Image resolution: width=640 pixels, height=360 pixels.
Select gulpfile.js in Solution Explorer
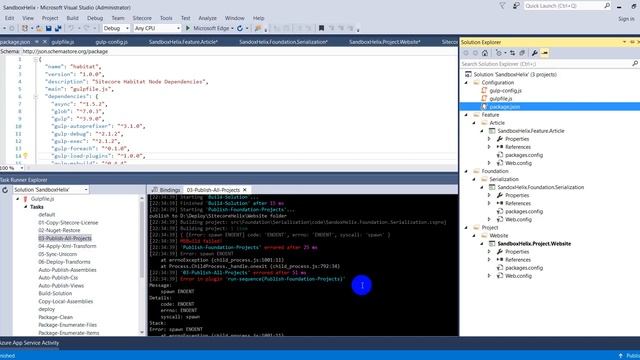point(500,98)
